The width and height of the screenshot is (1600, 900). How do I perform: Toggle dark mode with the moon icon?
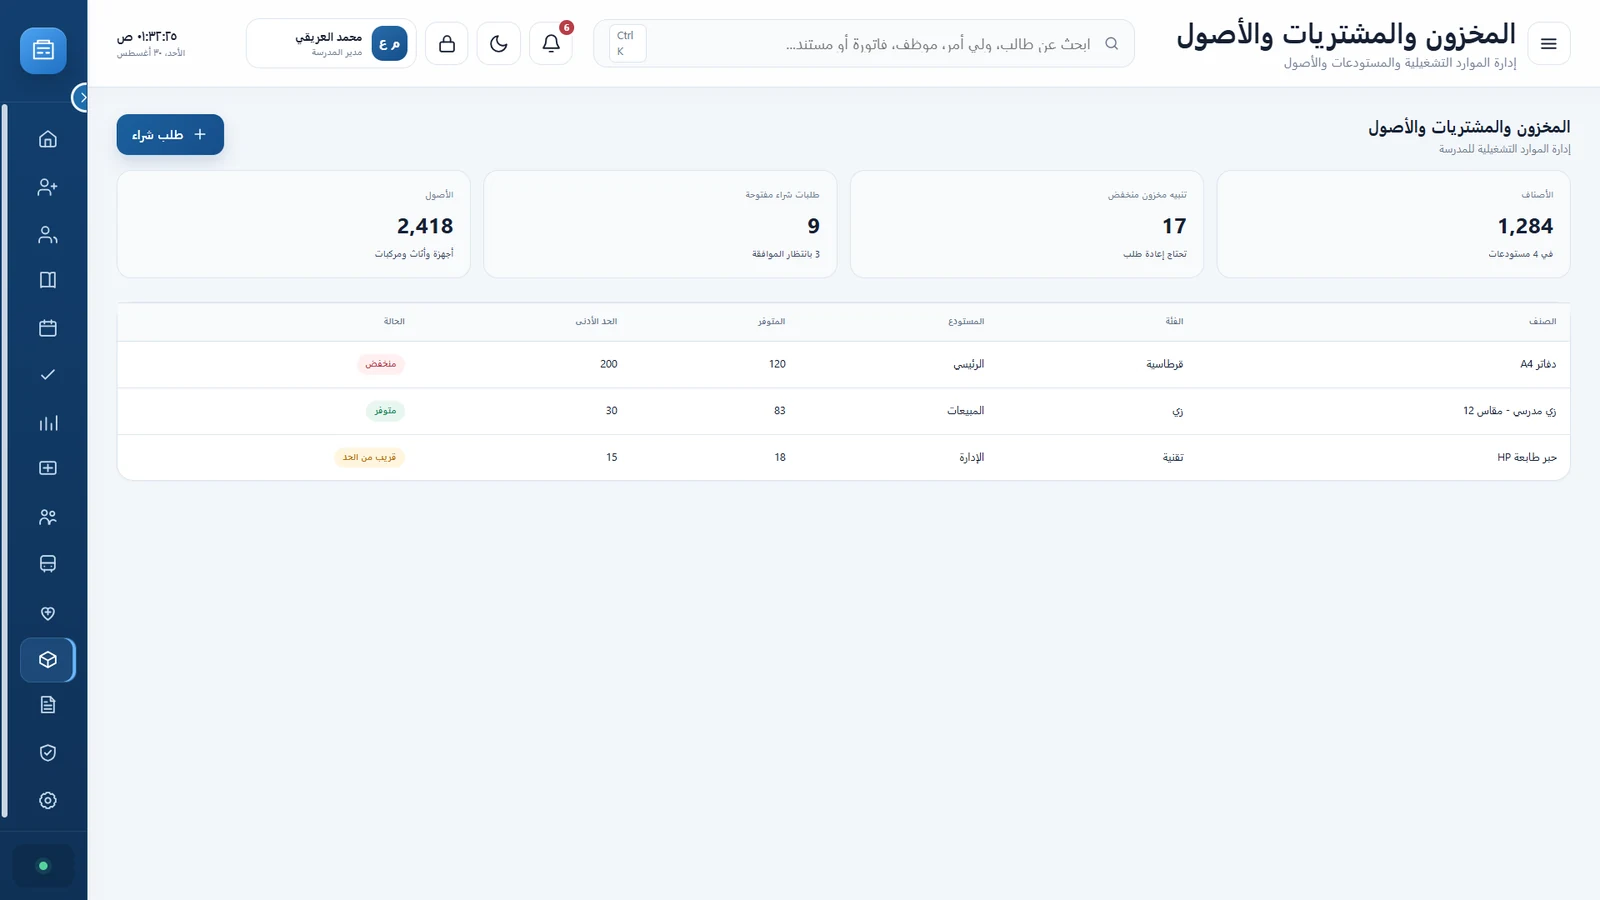pyautogui.click(x=499, y=44)
